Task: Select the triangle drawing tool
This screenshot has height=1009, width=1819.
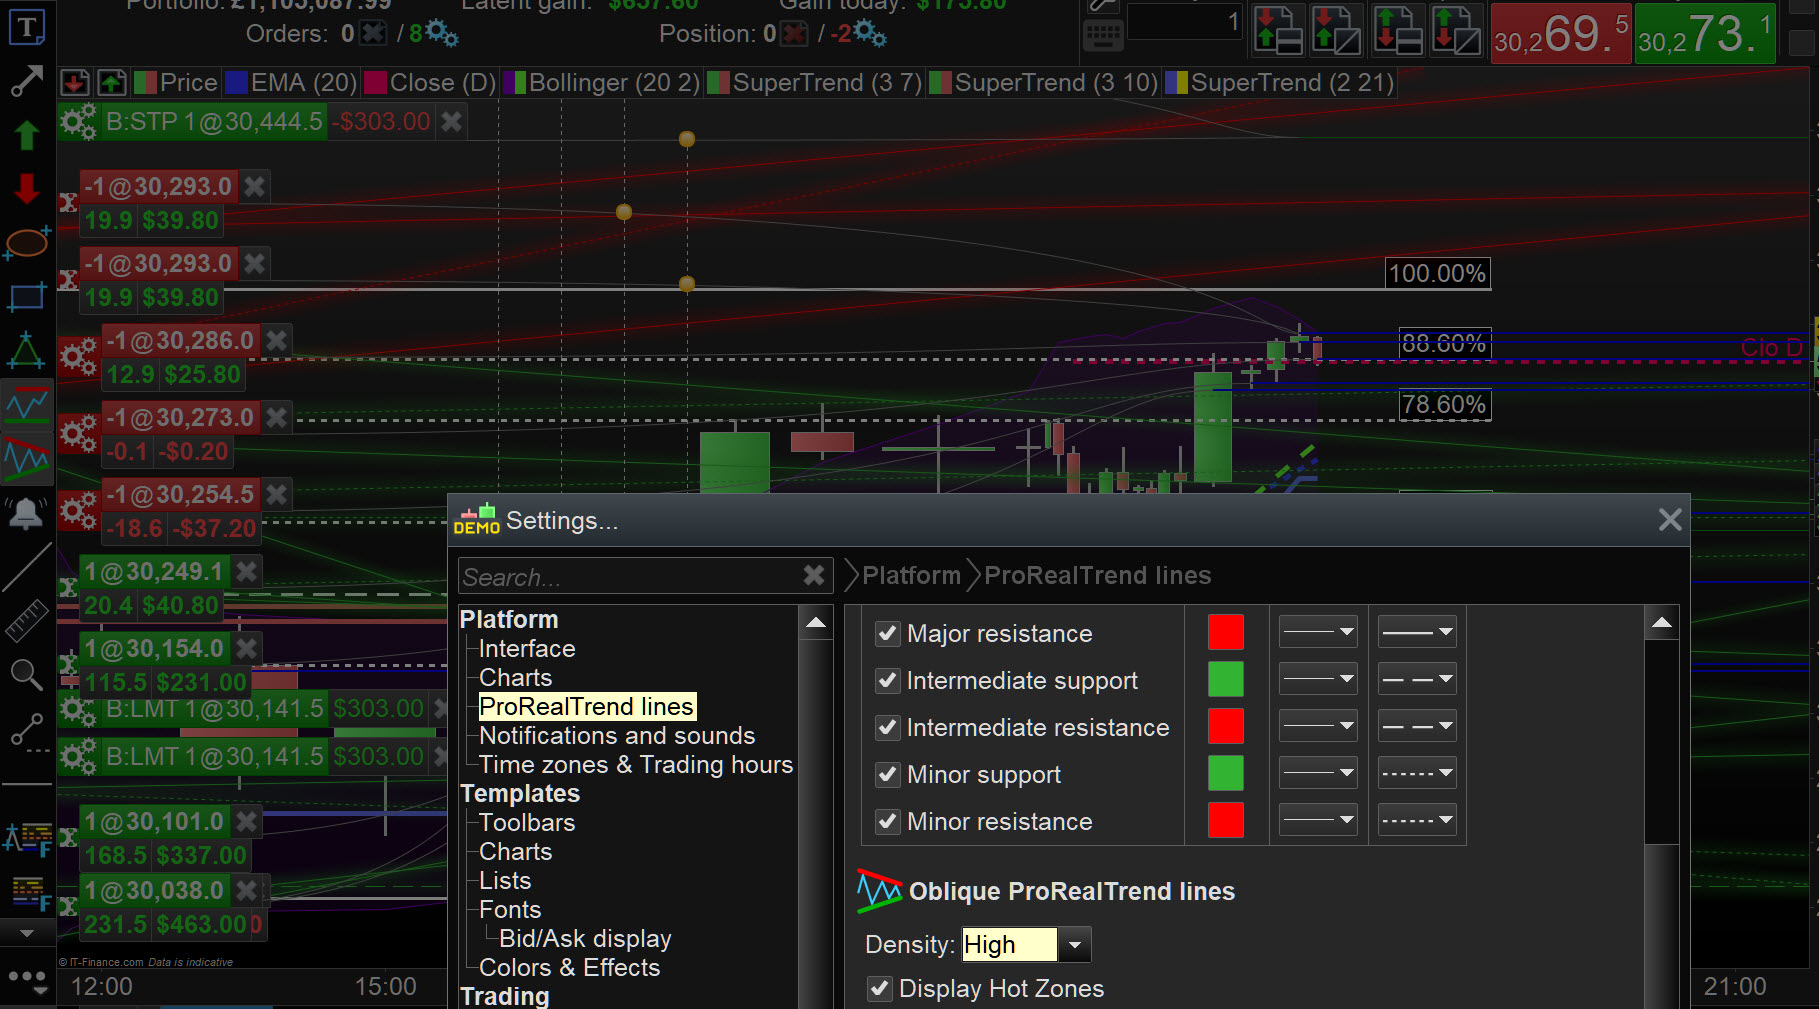Action: [x=26, y=351]
